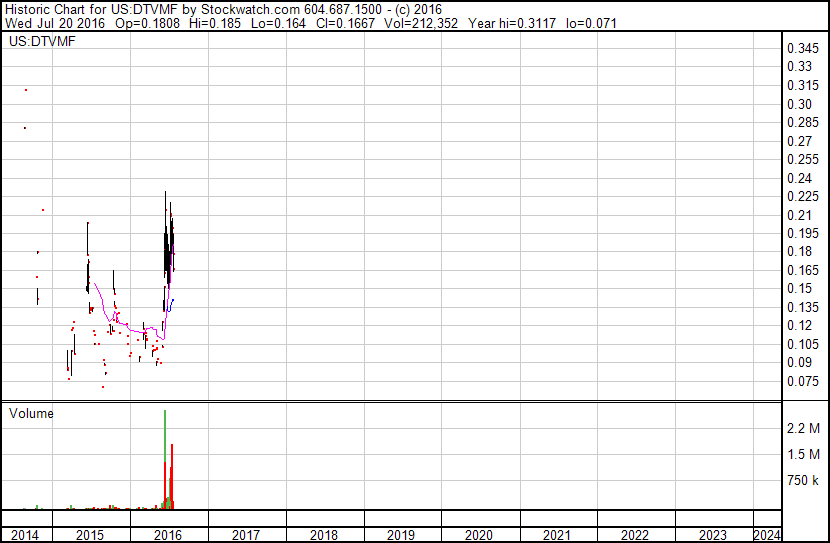This screenshot has width=830, height=543.
Task: Click the tall red volume bar in 2016
Action: click(x=172, y=475)
